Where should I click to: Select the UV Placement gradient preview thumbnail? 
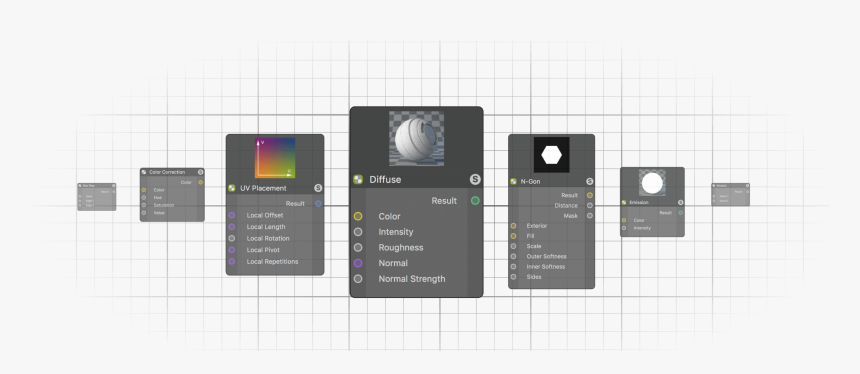point(275,158)
